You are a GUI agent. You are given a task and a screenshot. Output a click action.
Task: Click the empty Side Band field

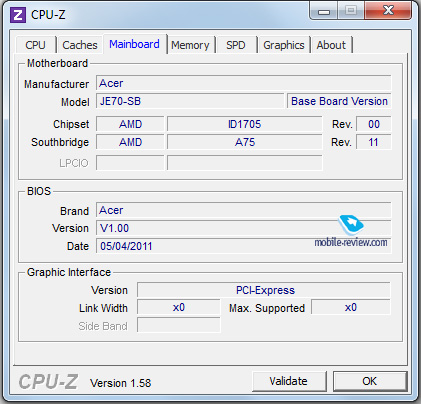[179, 325]
